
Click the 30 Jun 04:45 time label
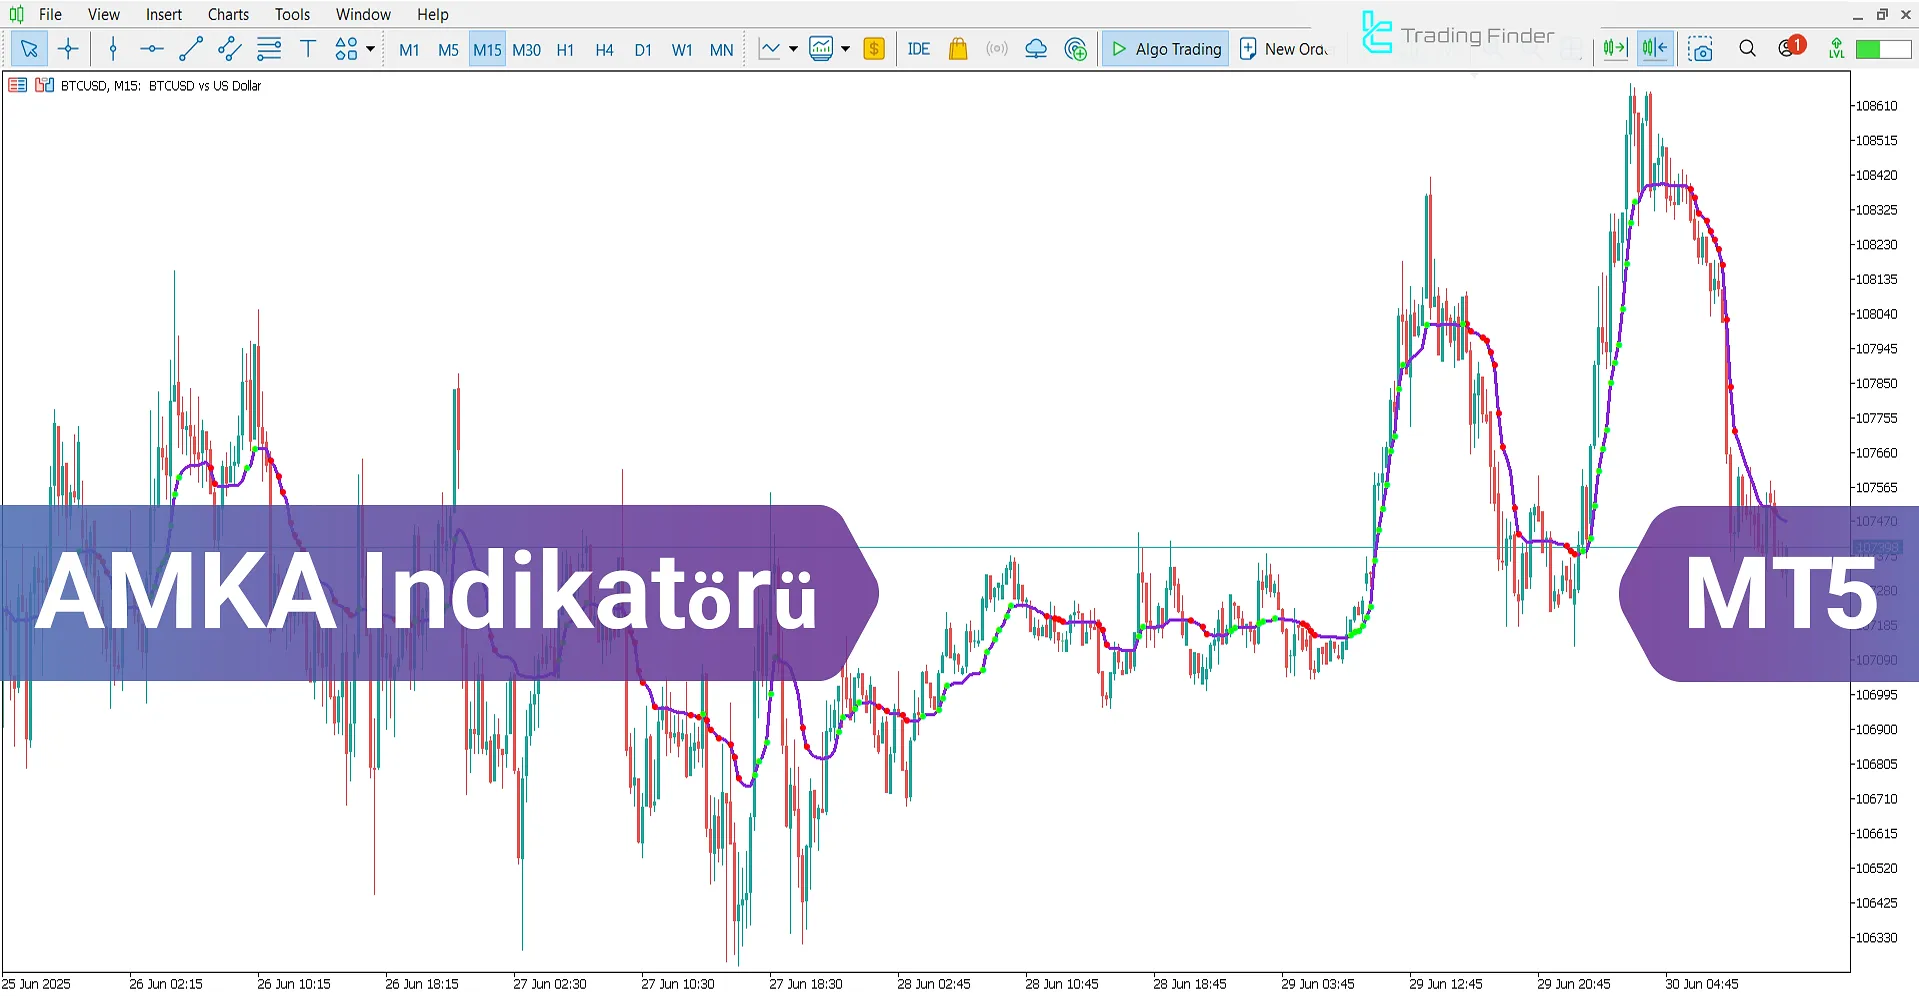tap(1701, 984)
